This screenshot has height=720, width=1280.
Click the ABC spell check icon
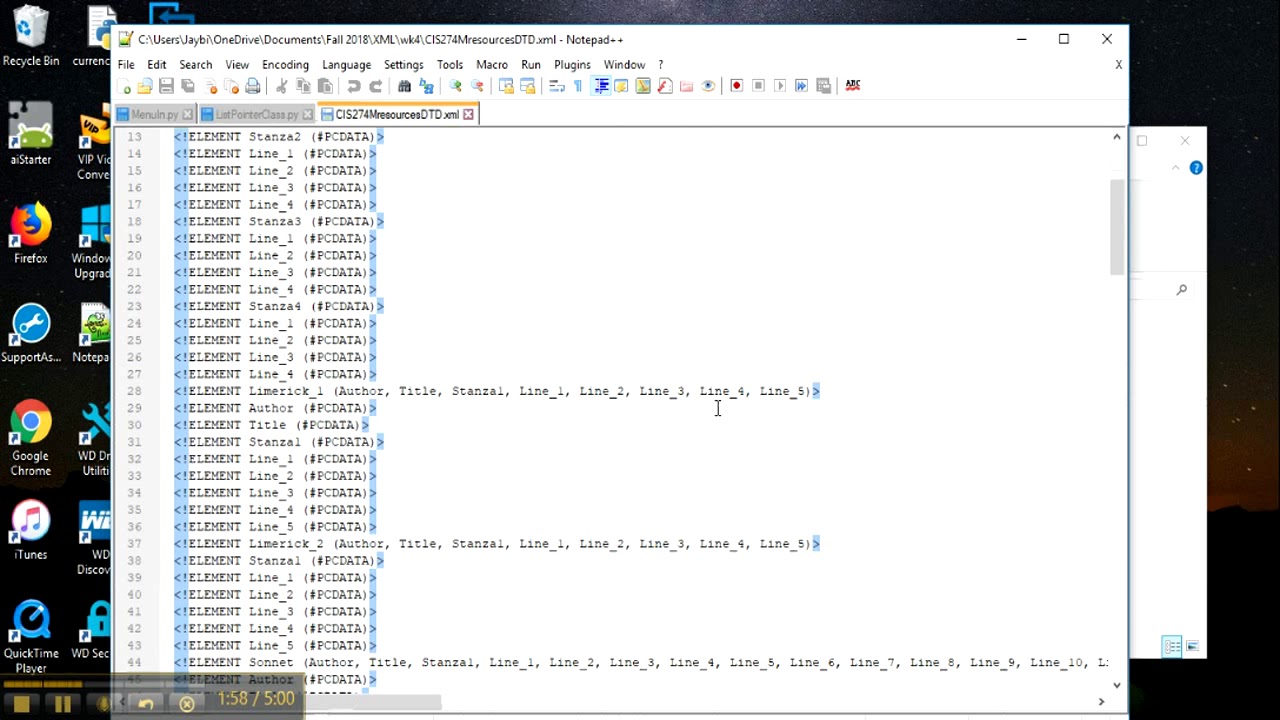point(853,86)
